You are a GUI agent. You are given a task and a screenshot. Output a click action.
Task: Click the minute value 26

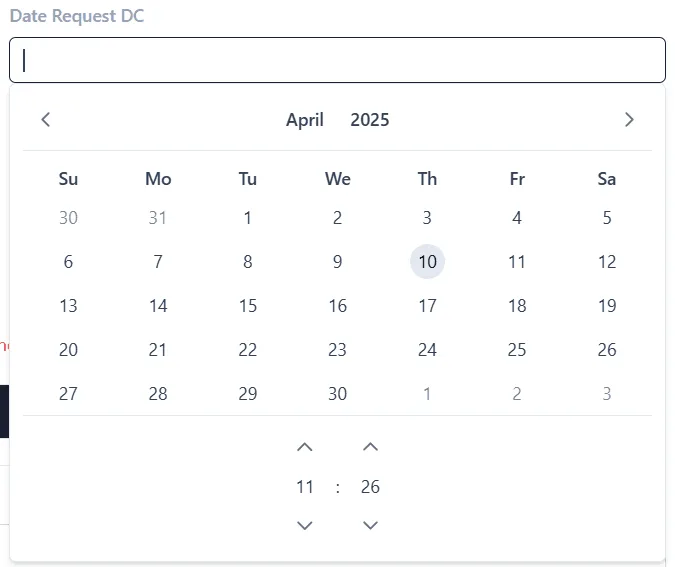point(370,487)
